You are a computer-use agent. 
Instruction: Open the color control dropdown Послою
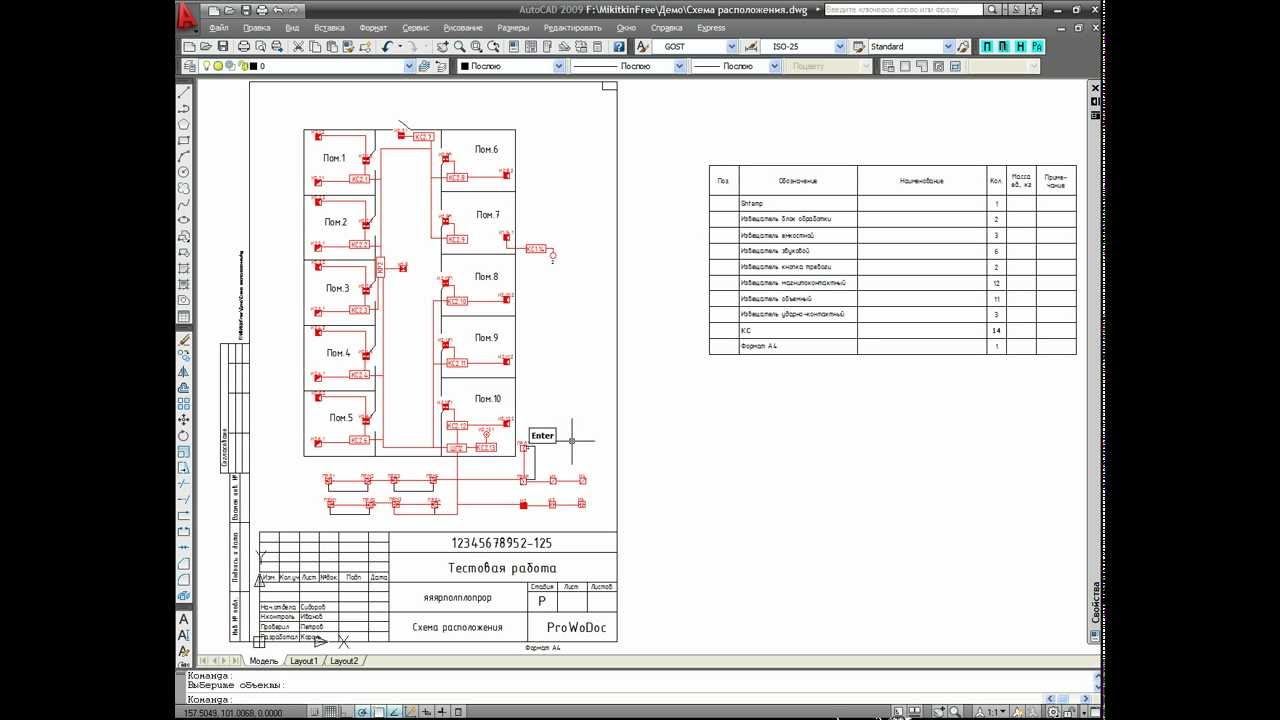pyautogui.click(x=559, y=66)
